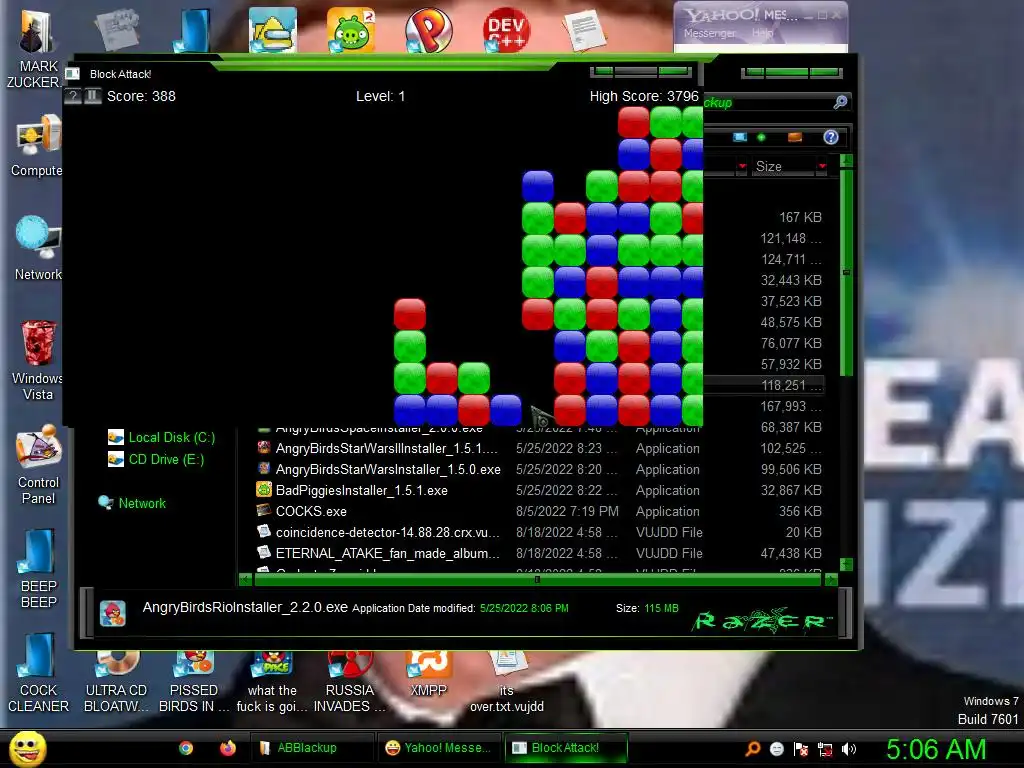Select Local Disk (C:) in navigation pane
This screenshot has width=1024, height=768.
click(x=162, y=438)
